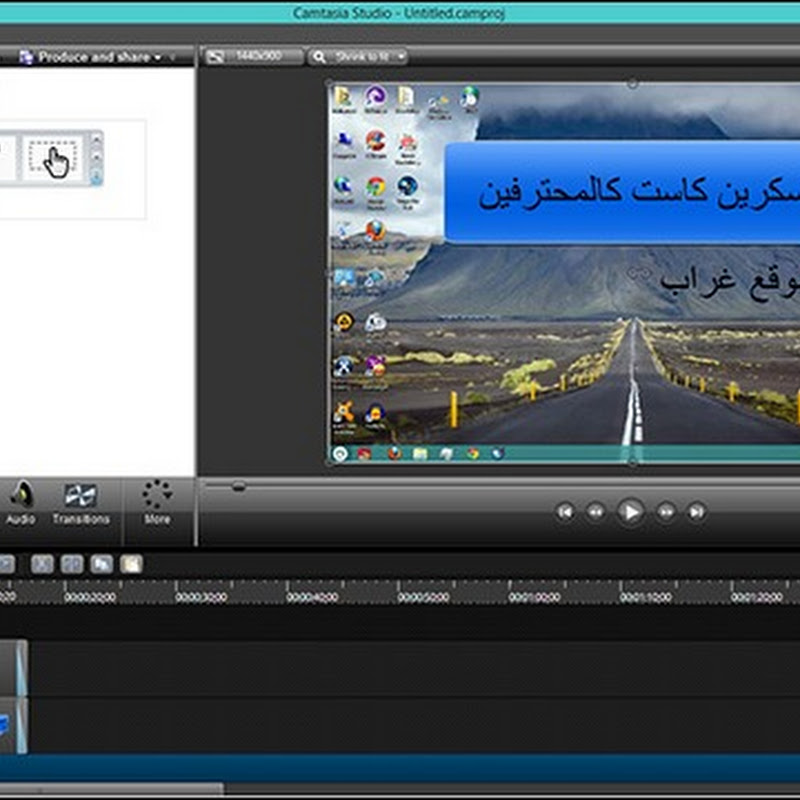
Task: Click the Copy icon in timeline toolbar
Action: (102, 564)
